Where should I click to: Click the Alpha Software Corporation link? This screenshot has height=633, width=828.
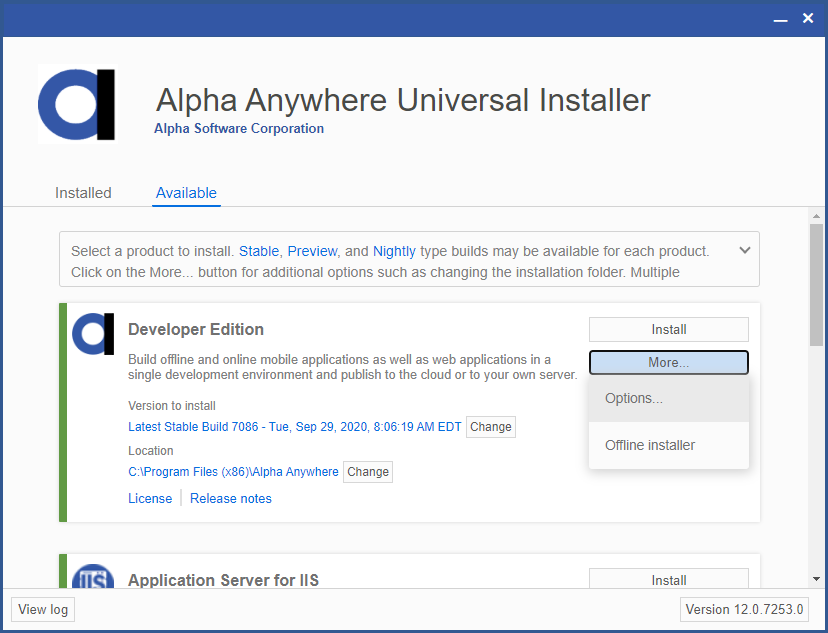click(239, 128)
